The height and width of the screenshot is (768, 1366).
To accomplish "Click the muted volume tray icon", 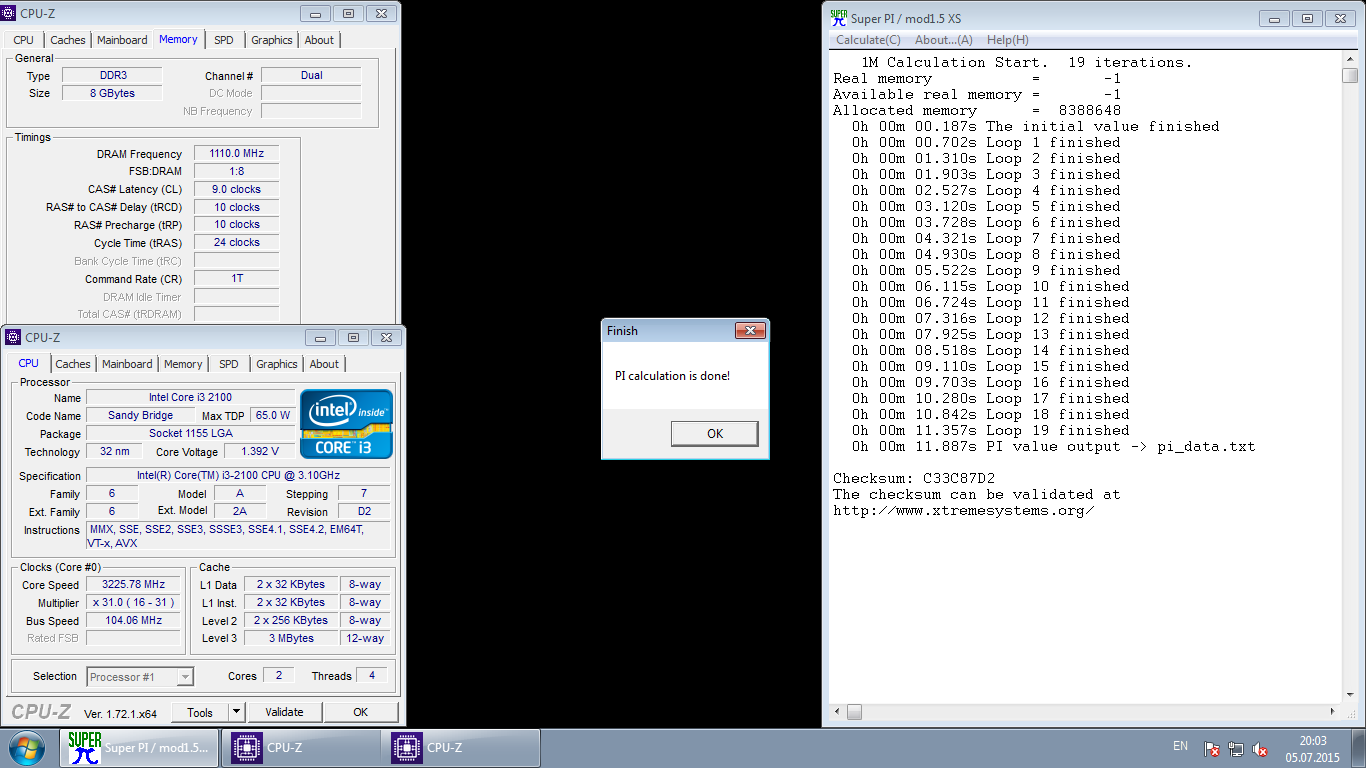I will click(x=1261, y=748).
